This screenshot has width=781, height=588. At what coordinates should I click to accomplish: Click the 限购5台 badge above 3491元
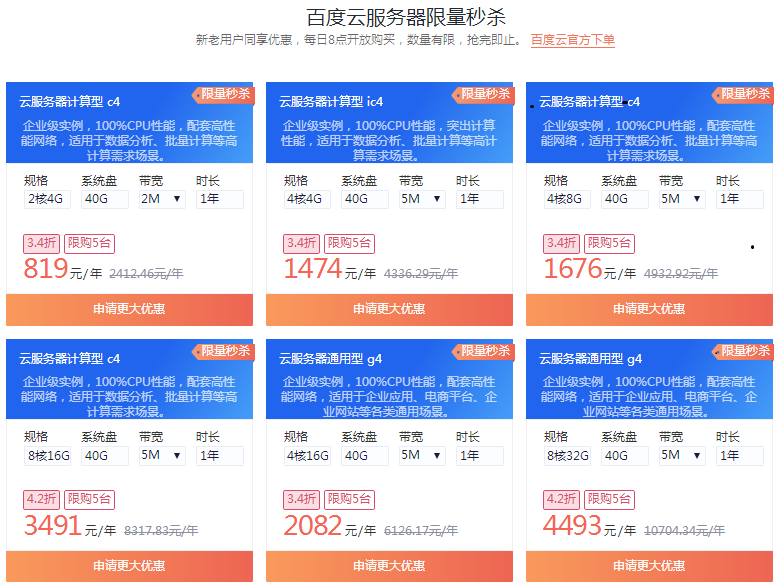point(89,499)
